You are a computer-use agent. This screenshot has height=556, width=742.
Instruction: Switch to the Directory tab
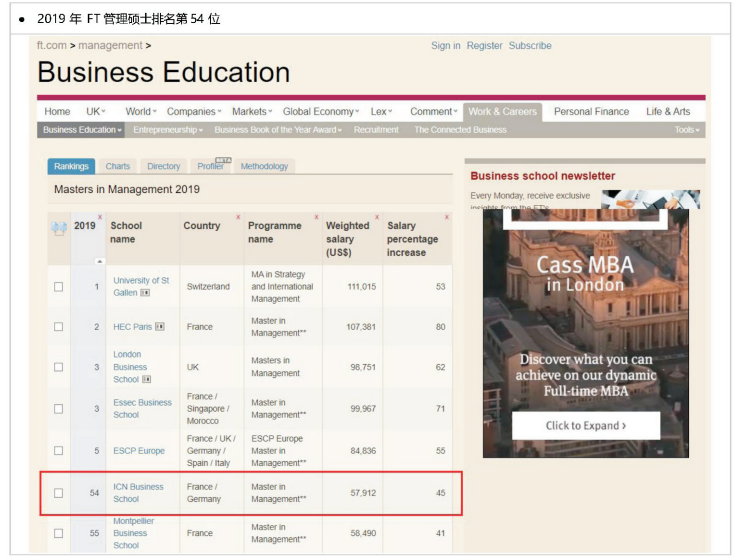tap(164, 166)
